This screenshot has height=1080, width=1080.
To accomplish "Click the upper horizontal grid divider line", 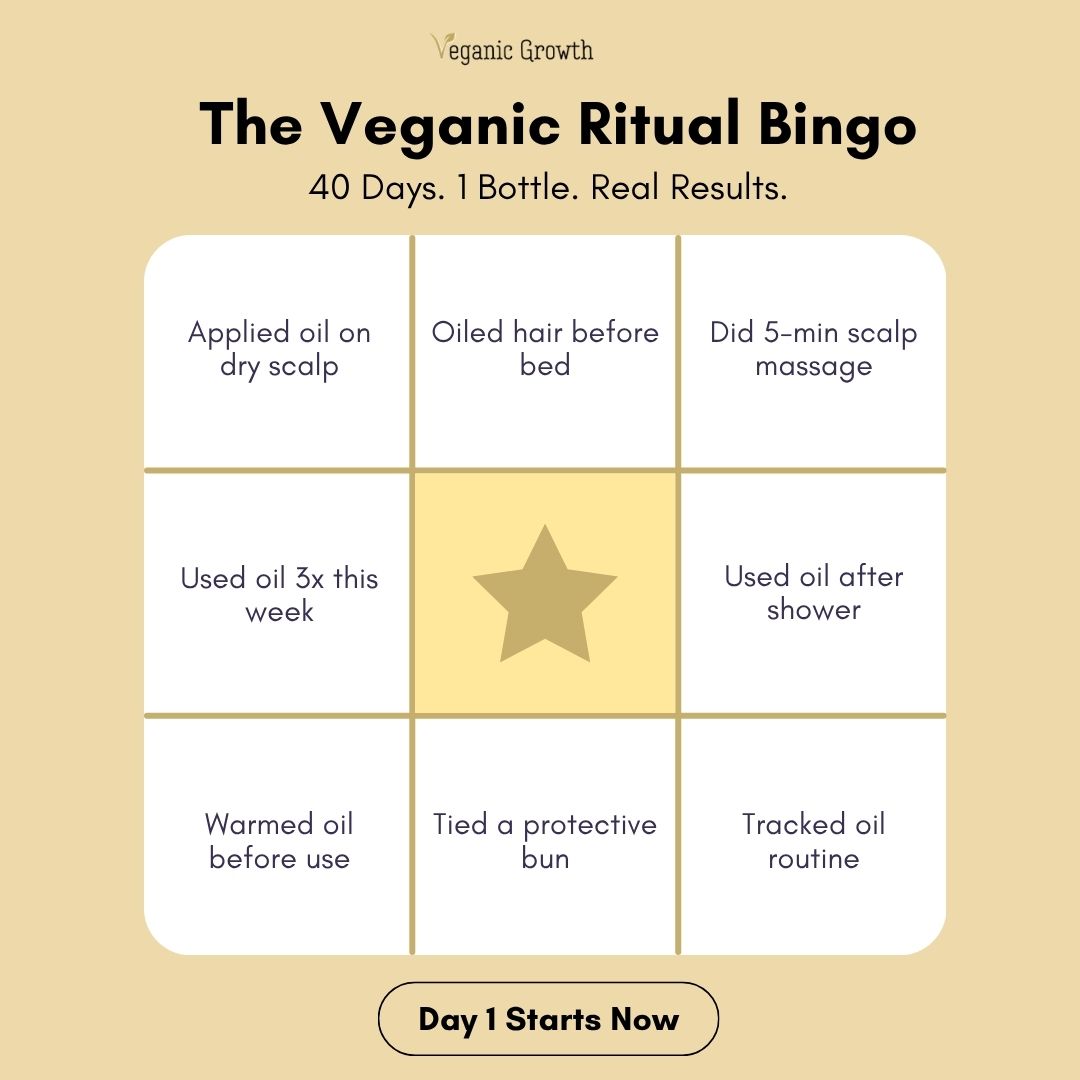I will click(545, 470).
